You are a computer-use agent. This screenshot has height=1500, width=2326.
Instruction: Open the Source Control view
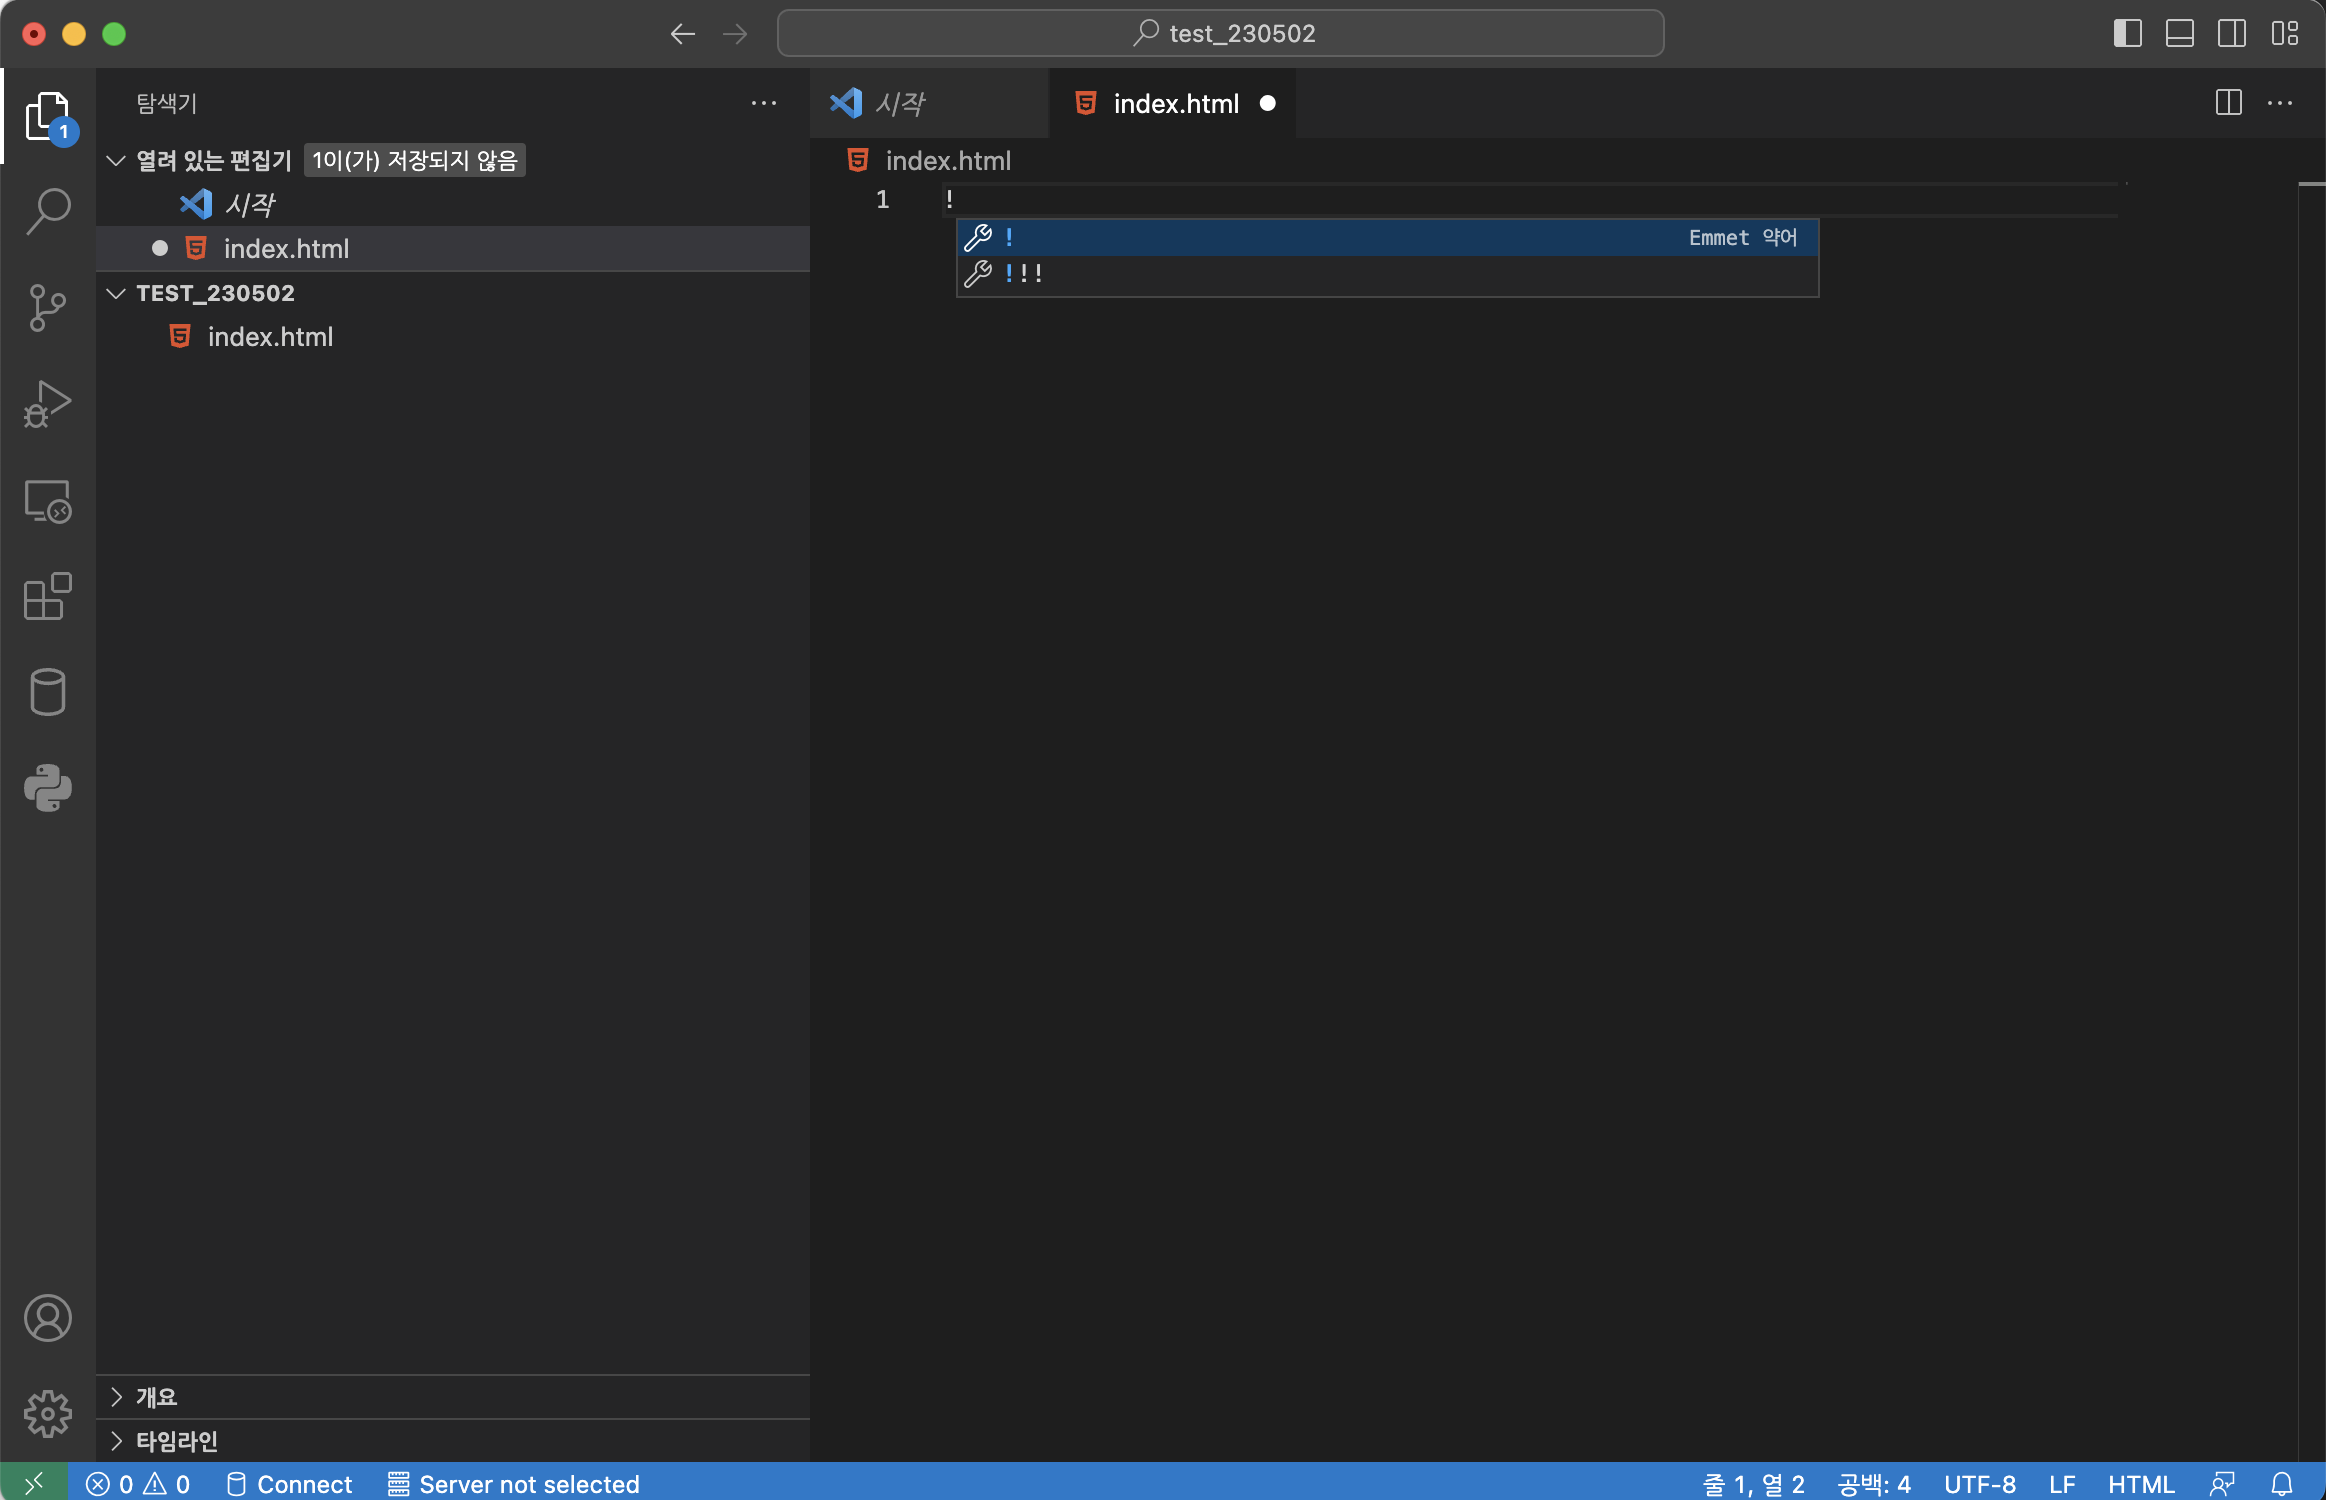pyautogui.click(x=47, y=308)
